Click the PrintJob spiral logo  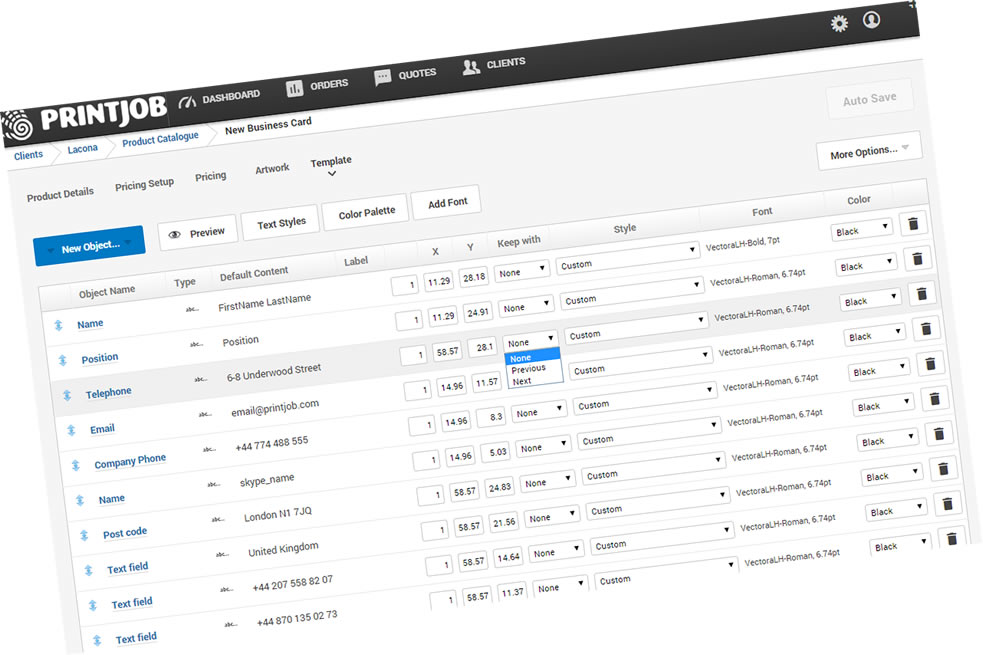point(19,125)
